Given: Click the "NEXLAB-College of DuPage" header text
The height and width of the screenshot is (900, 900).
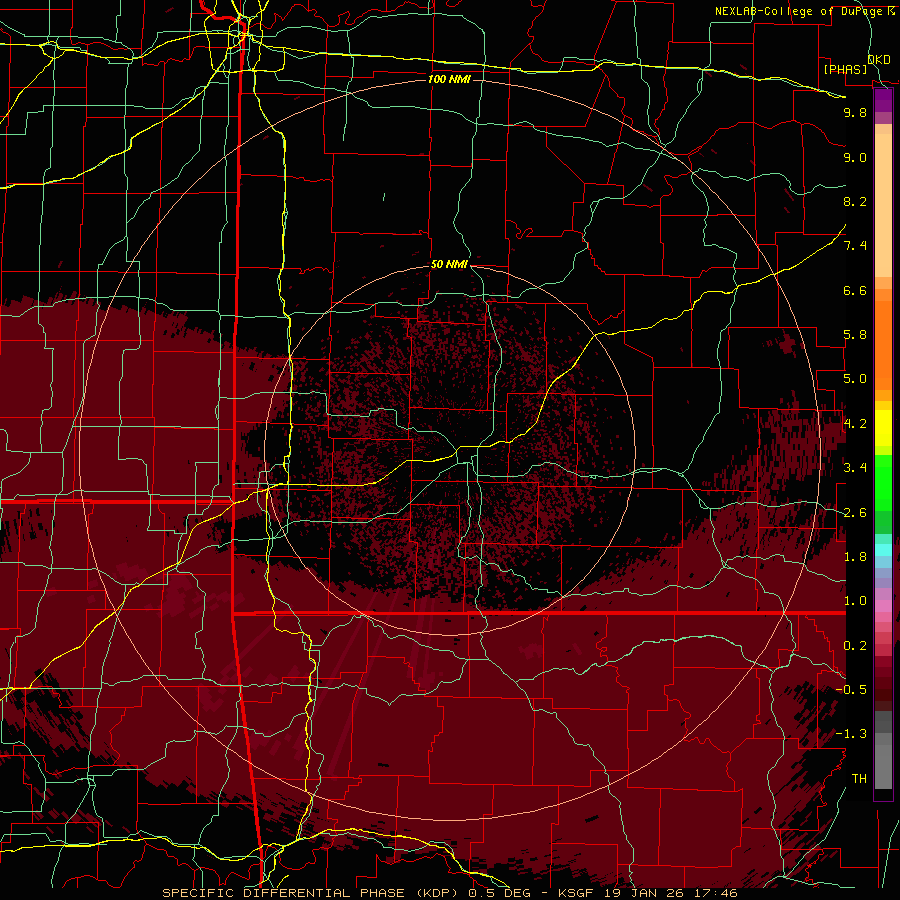Looking at the screenshot, I should point(799,11).
